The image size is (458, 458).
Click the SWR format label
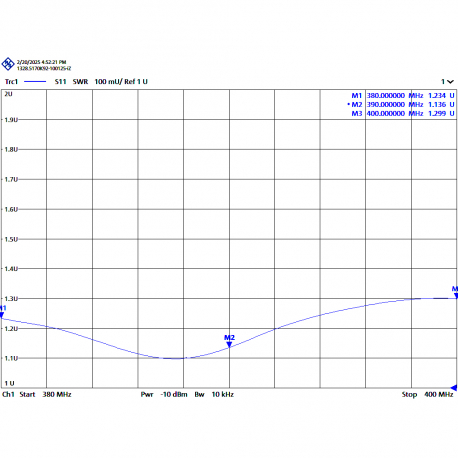coord(80,82)
